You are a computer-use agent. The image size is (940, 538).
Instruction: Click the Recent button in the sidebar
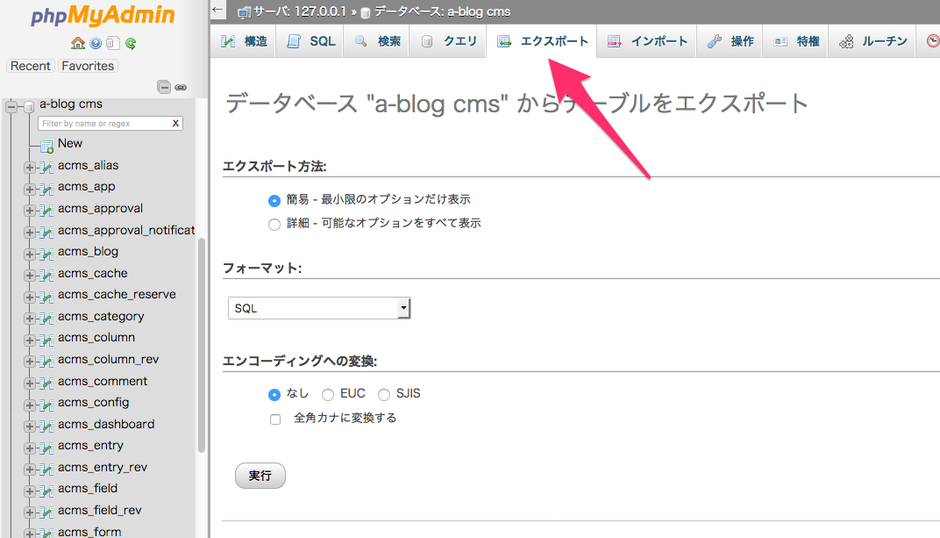(x=30, y=66)
